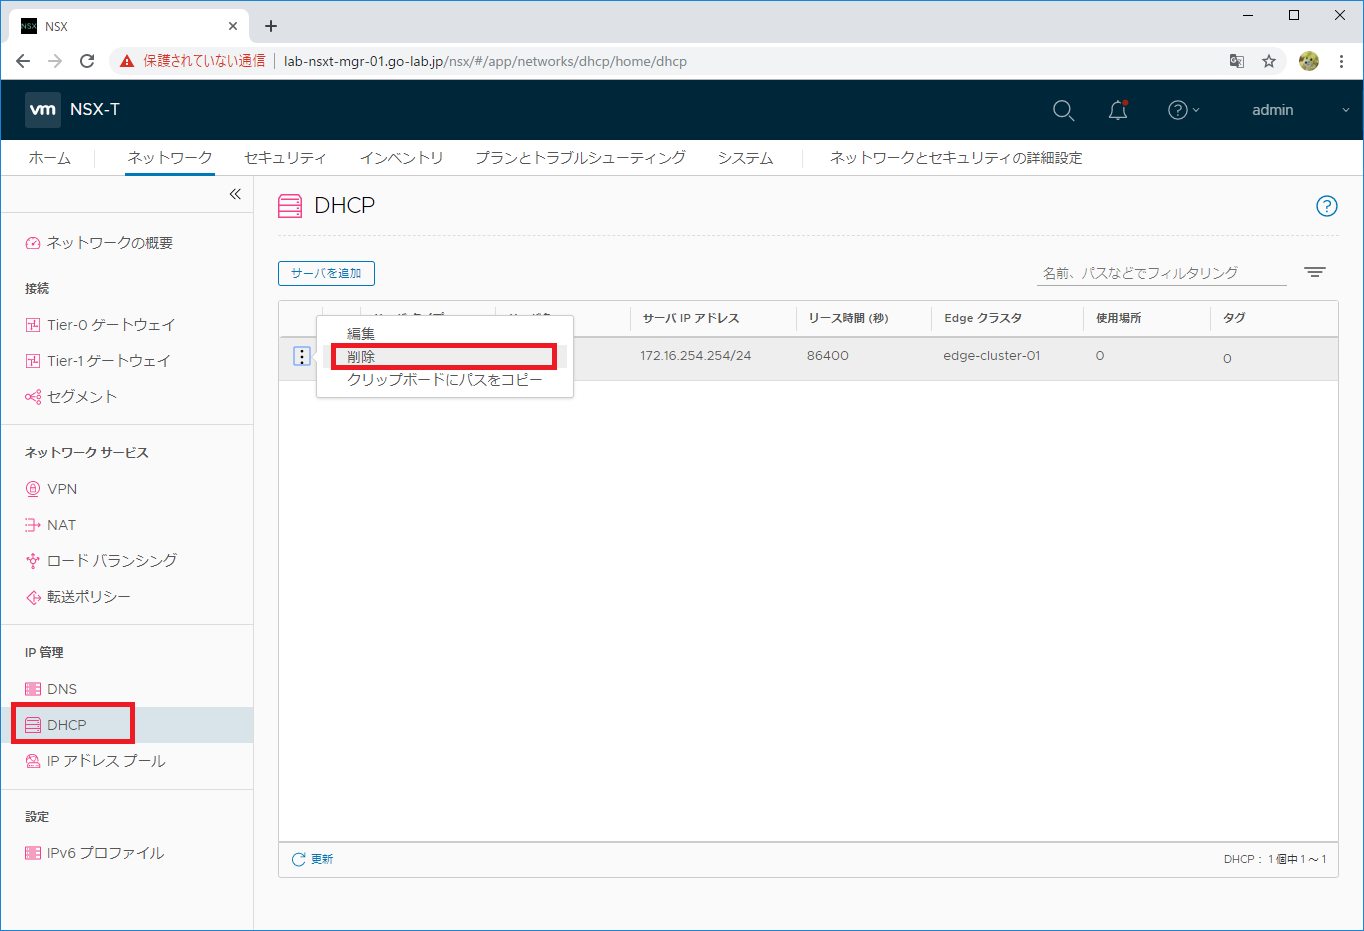Click the refresh (更新) icon
The image size is (1364, 931).
(x=298, y=859)
